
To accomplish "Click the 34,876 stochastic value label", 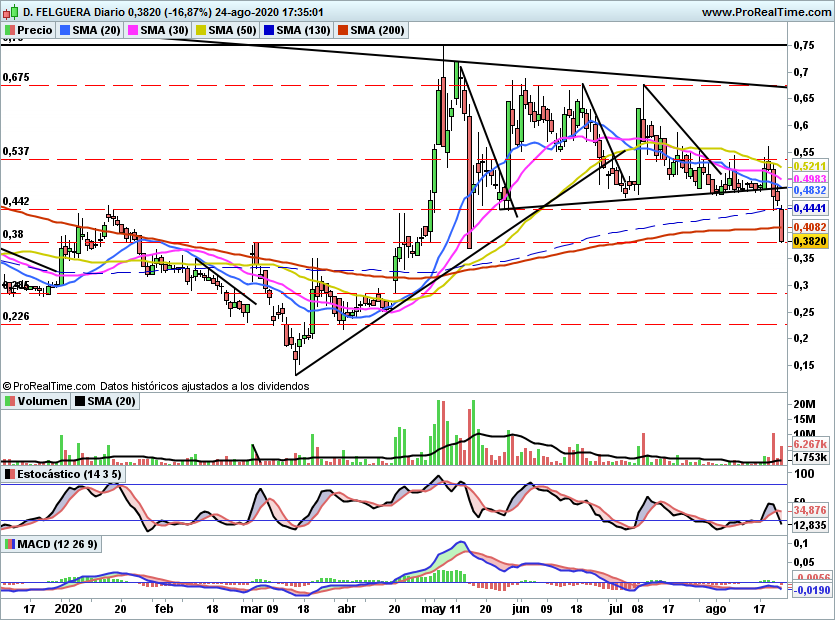I will [810, 510].
